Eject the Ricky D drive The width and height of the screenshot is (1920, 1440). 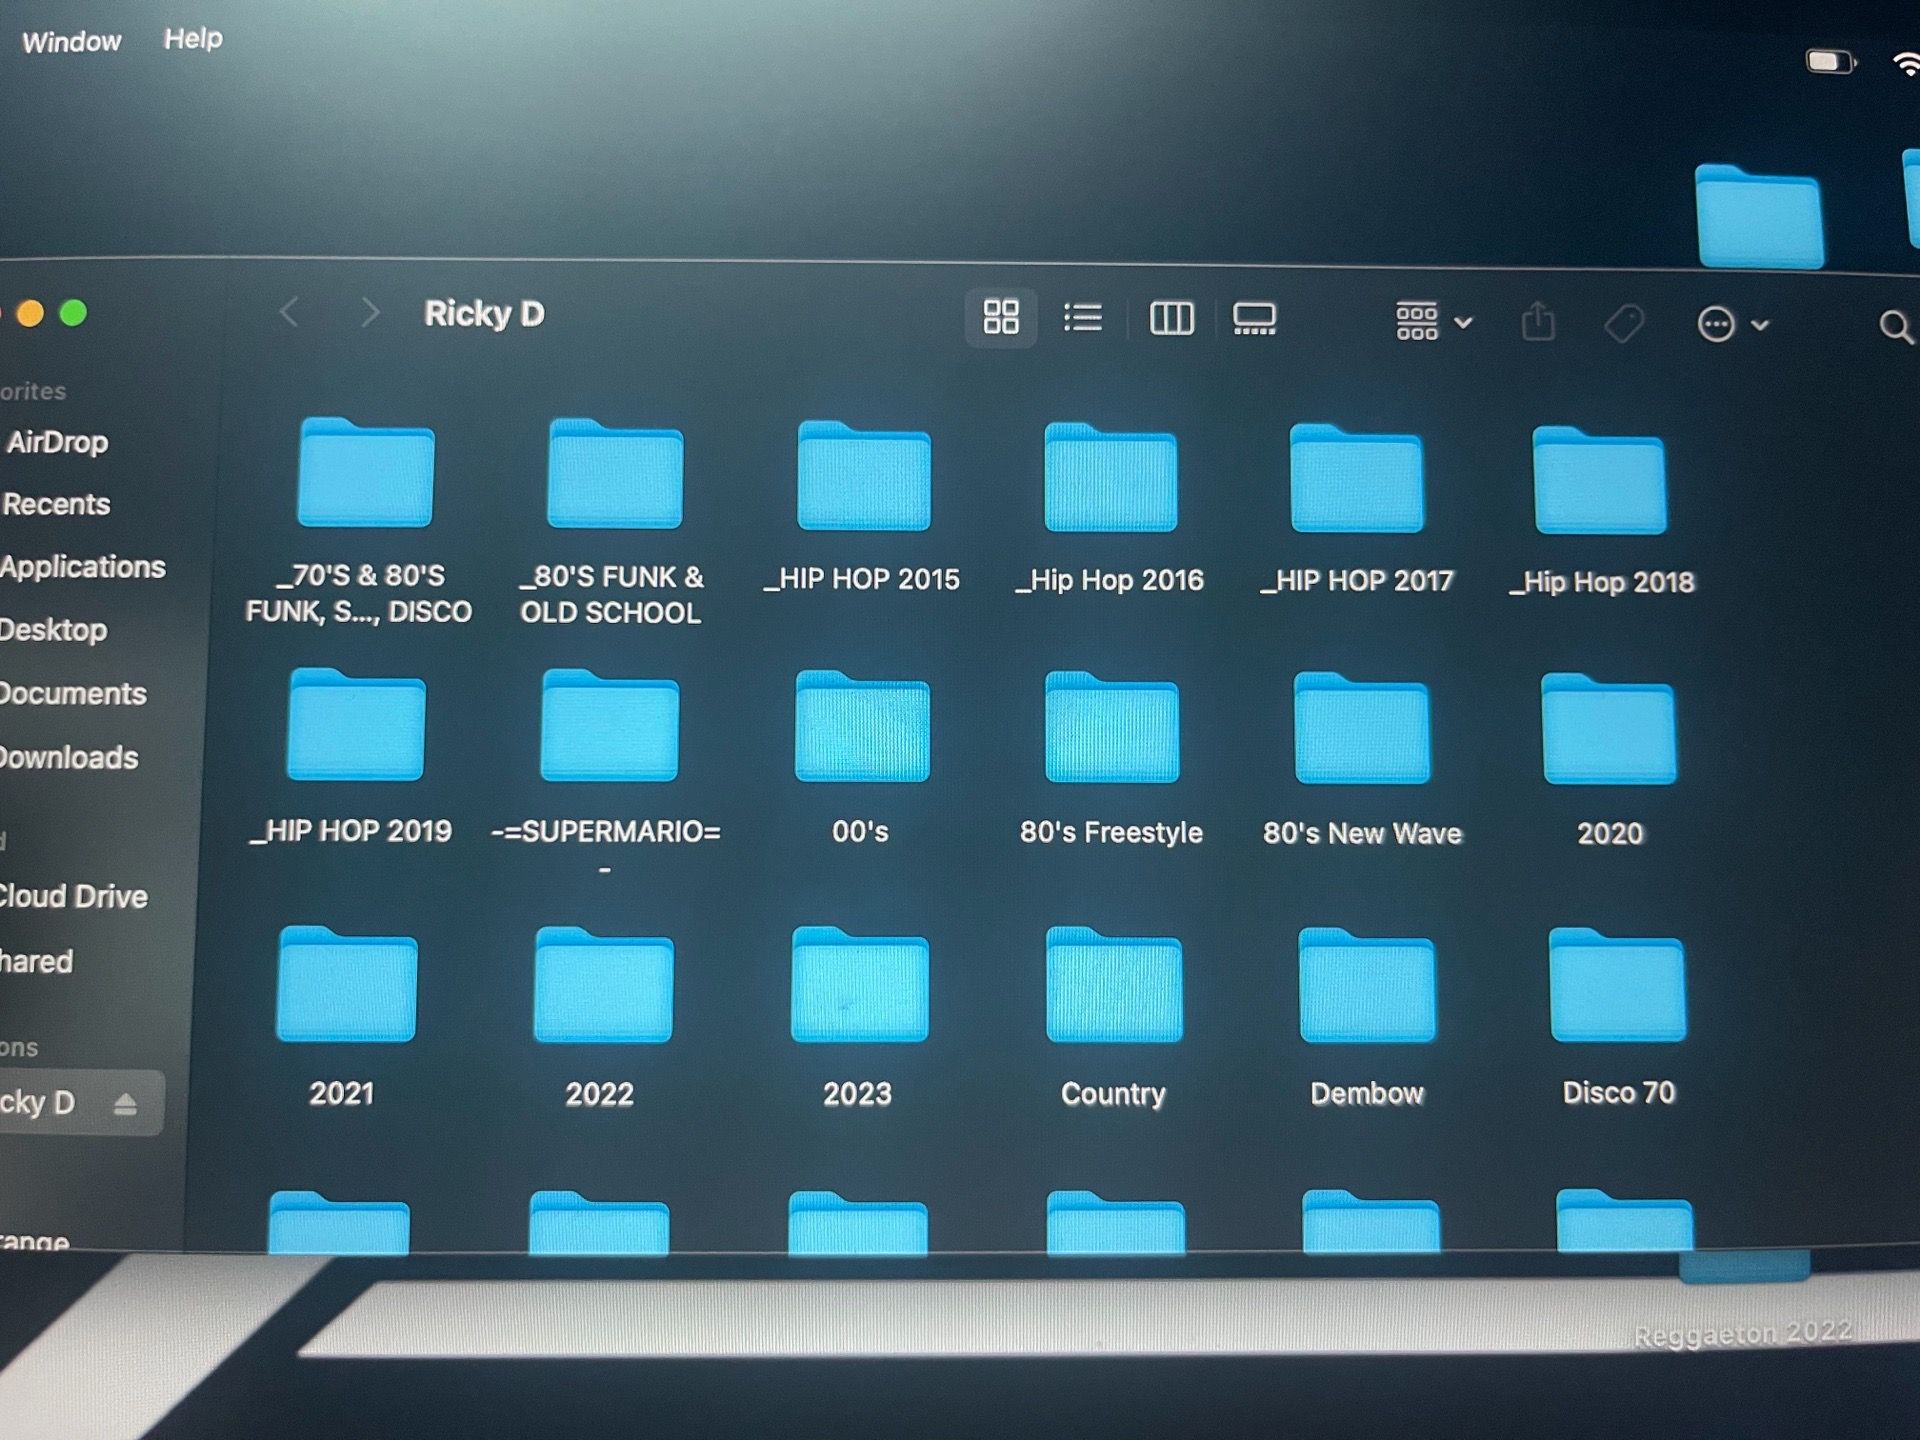pos(125,1104)
